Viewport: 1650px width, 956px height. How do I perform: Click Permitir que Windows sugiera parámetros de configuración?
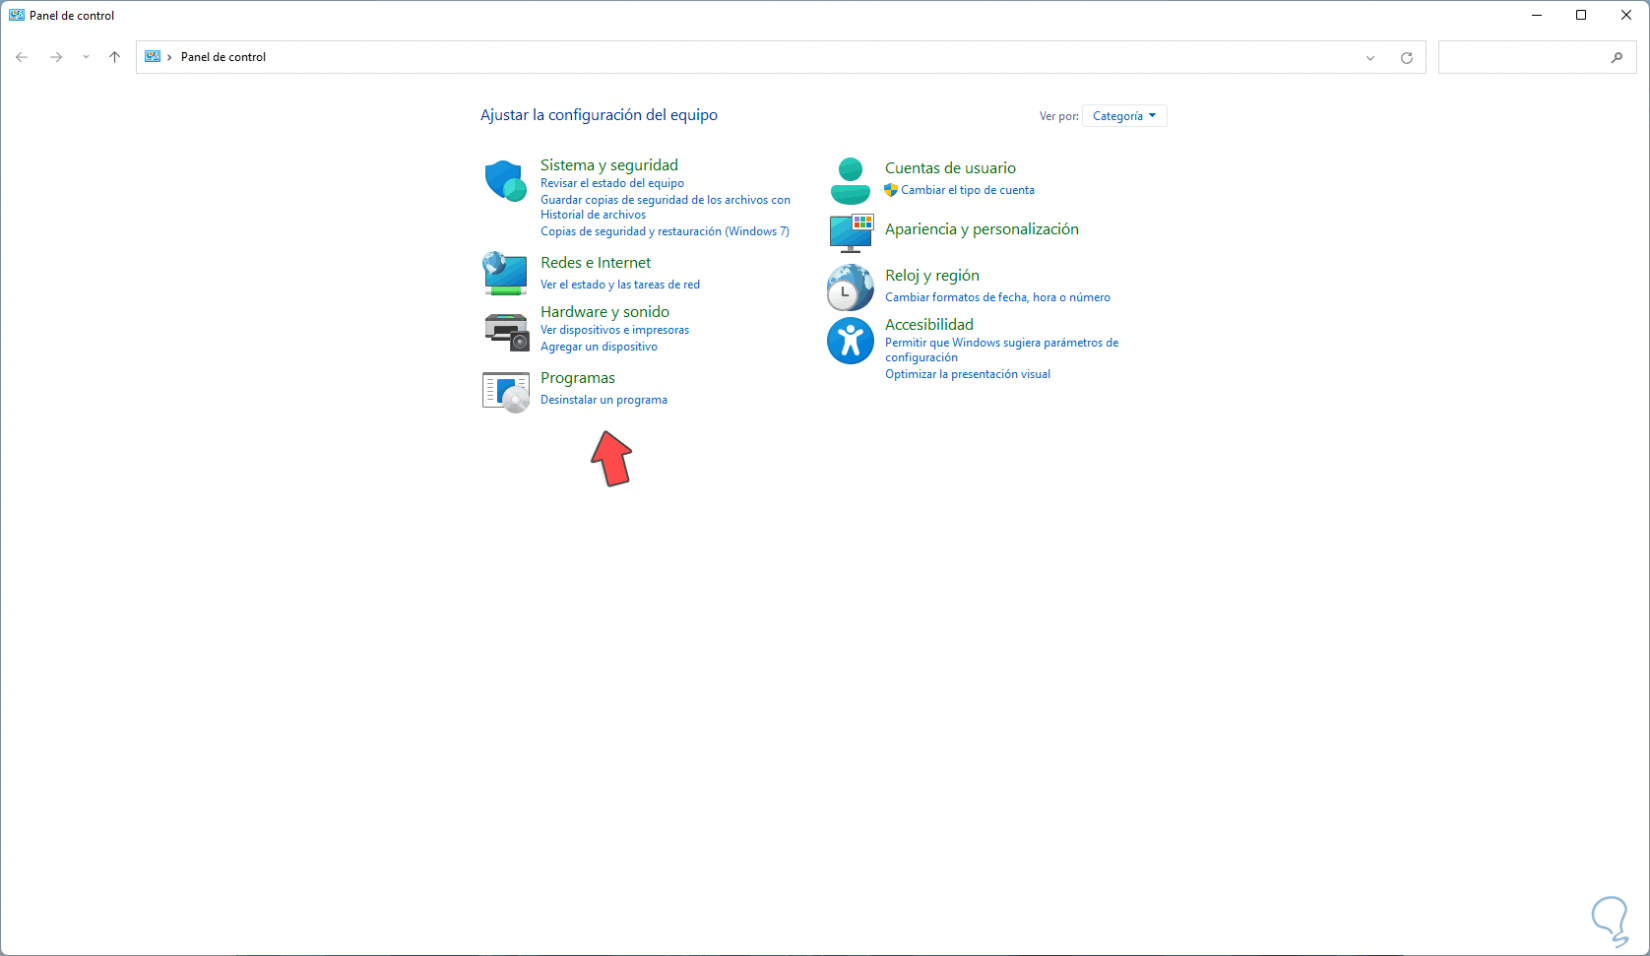tap(1001, 350)
